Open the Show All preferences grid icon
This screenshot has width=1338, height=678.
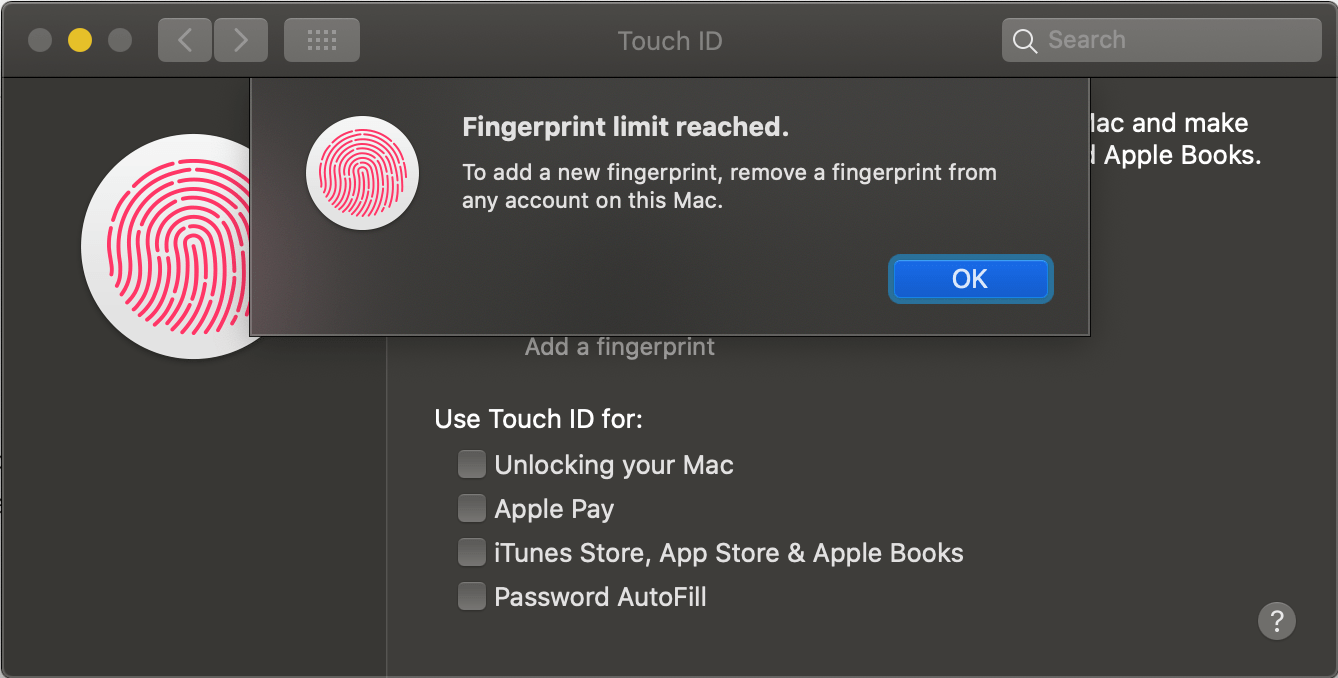coord(321,39)
